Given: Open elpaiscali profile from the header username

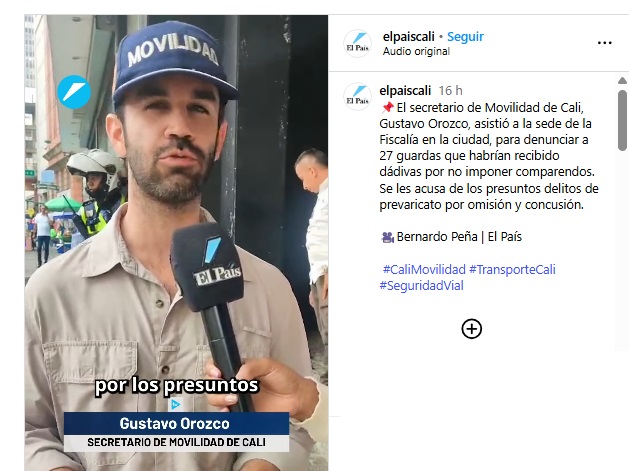Looking at the screenshot, I should click(408, 37).
